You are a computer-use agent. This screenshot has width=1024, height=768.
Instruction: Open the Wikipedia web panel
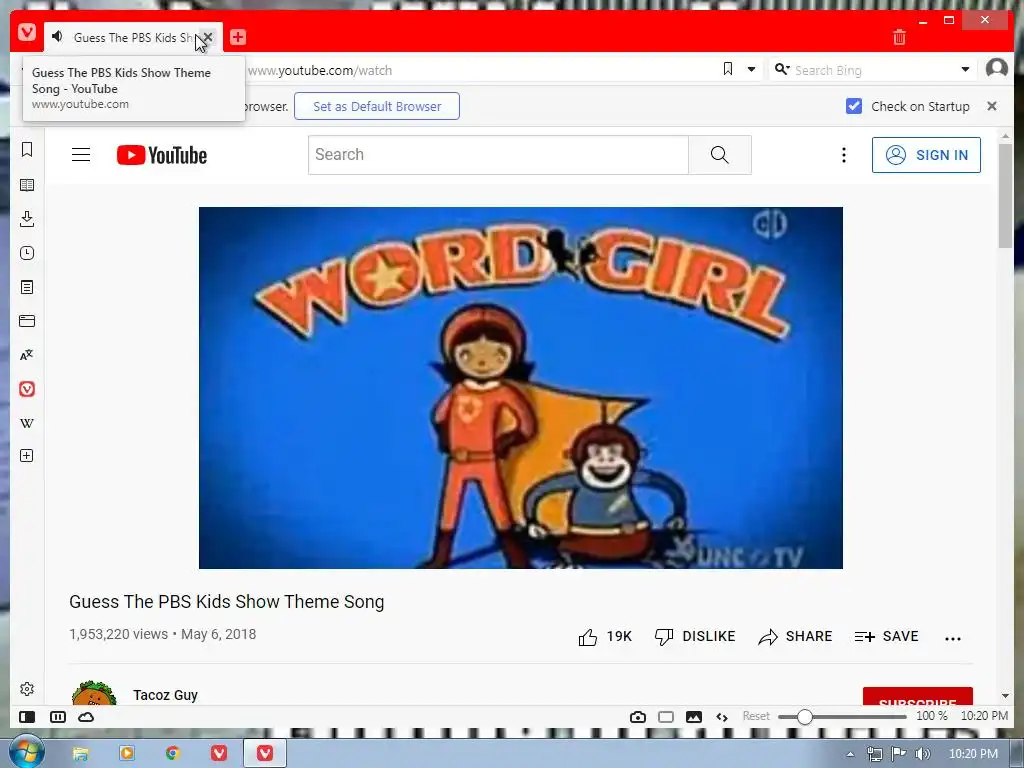[27, 423]
